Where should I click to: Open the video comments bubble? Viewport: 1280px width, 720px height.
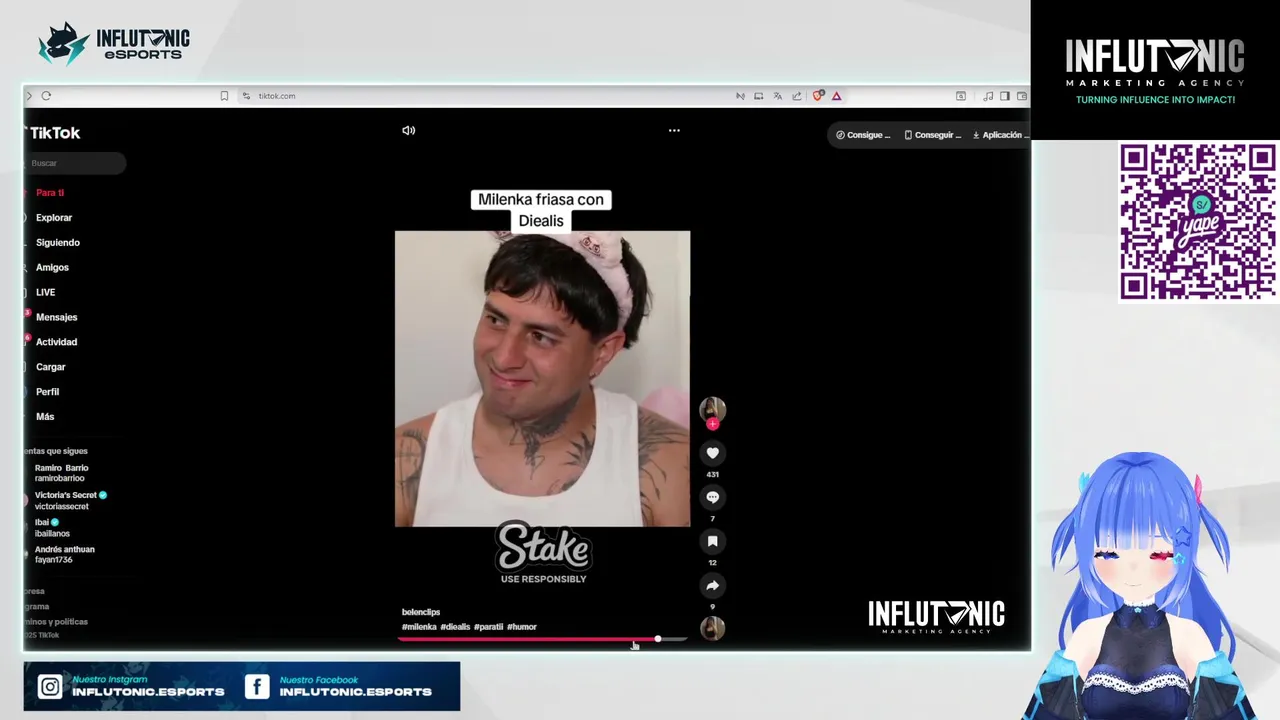pos(712,497)
